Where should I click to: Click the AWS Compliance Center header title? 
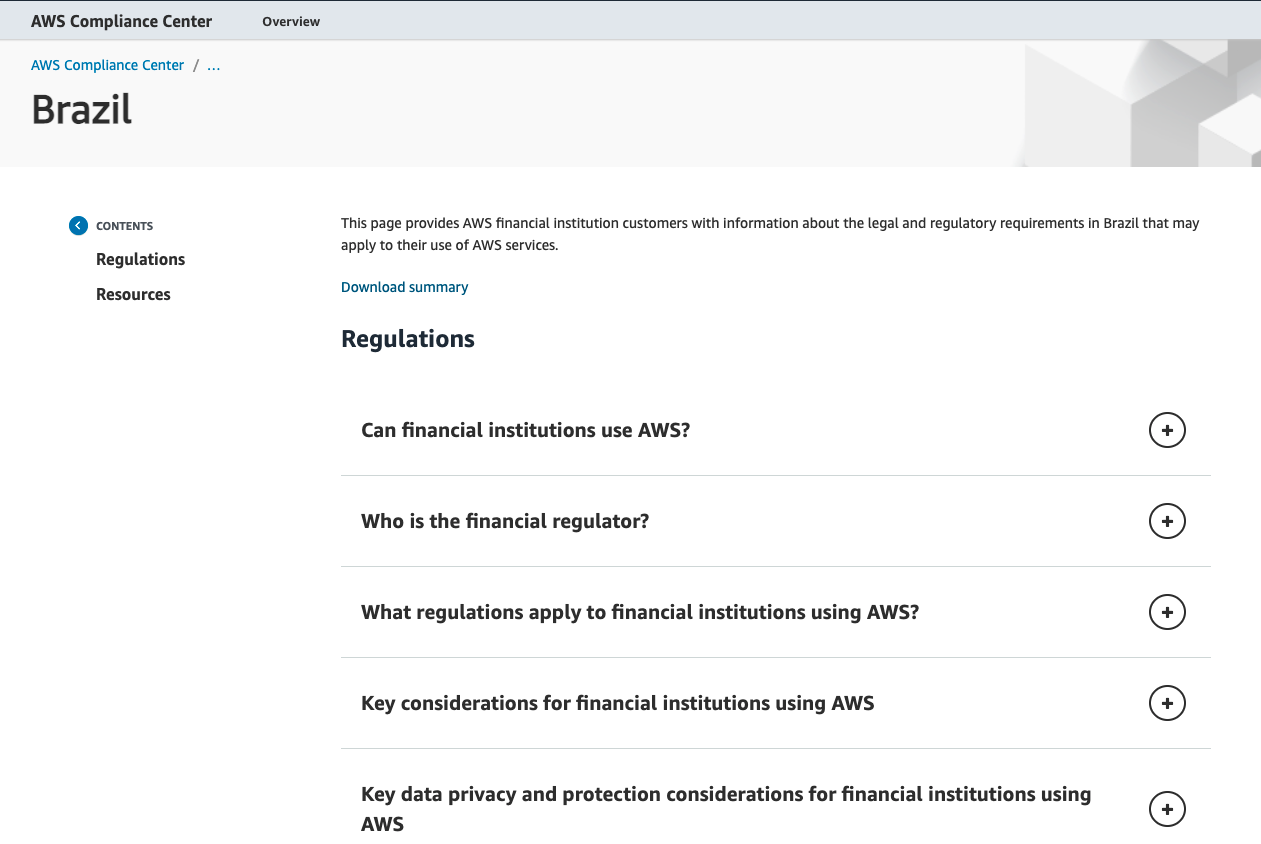[121, 21]
